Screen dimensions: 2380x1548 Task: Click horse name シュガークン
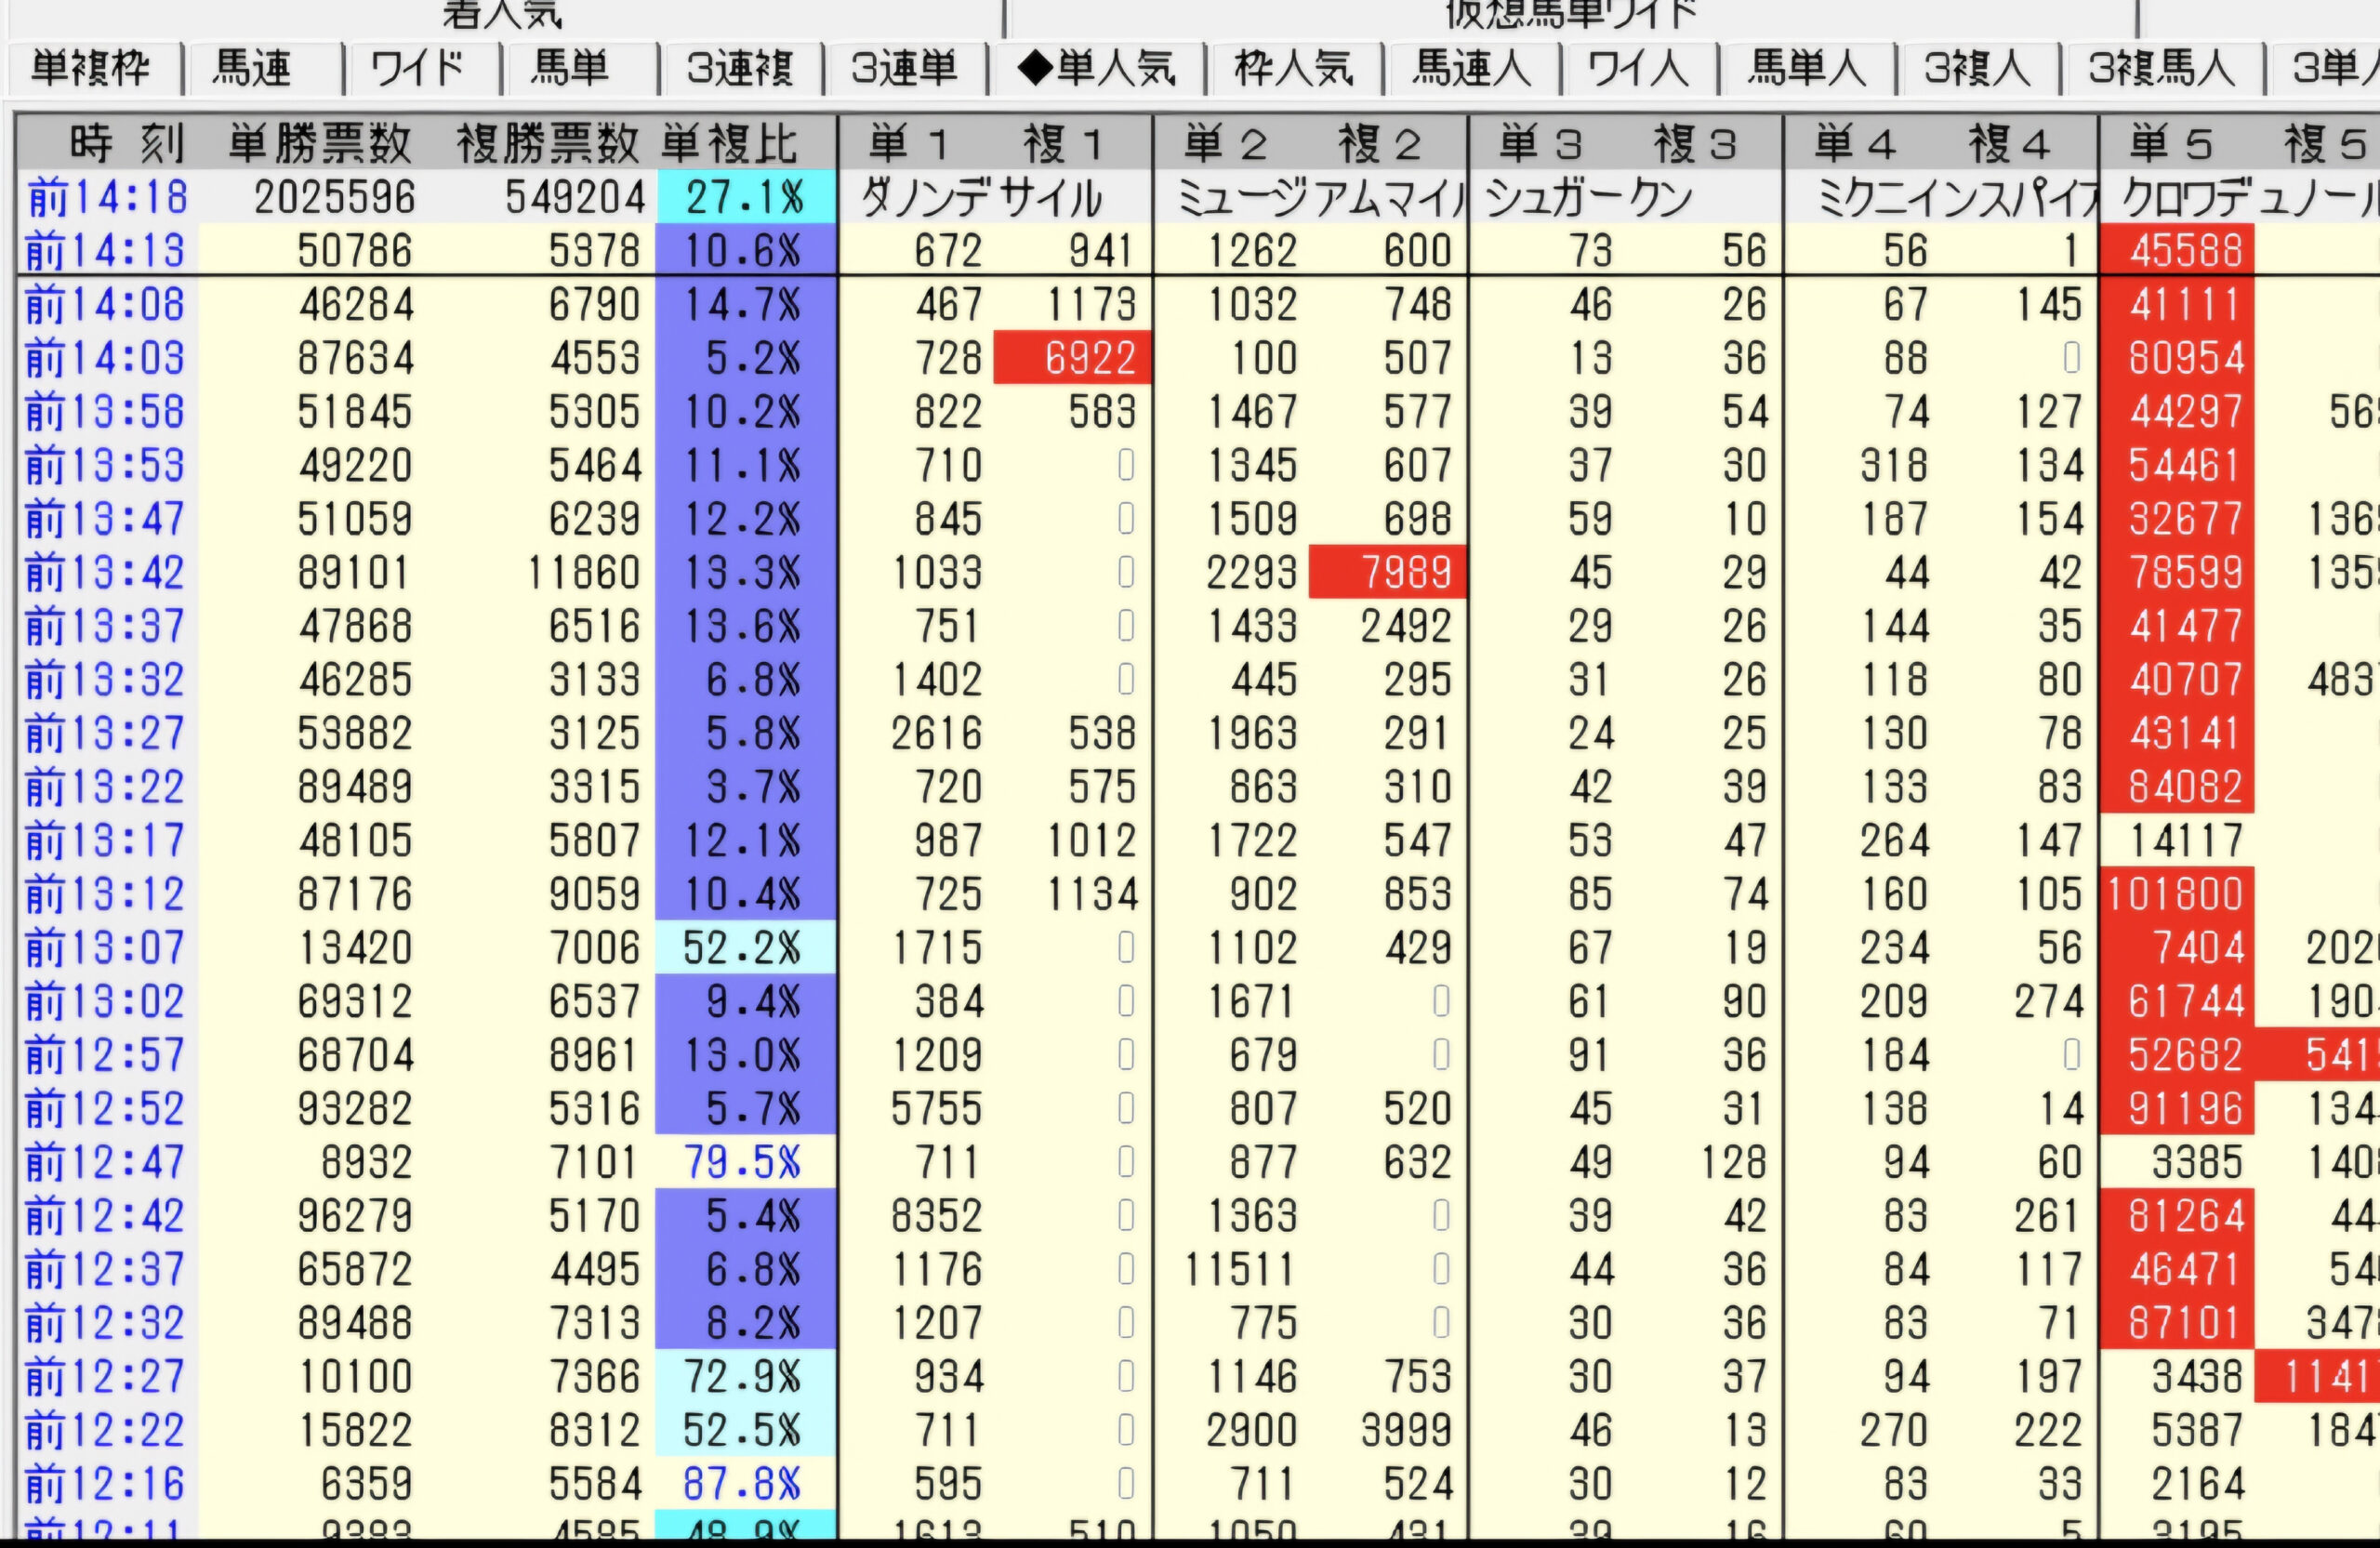coord(1589,197)
